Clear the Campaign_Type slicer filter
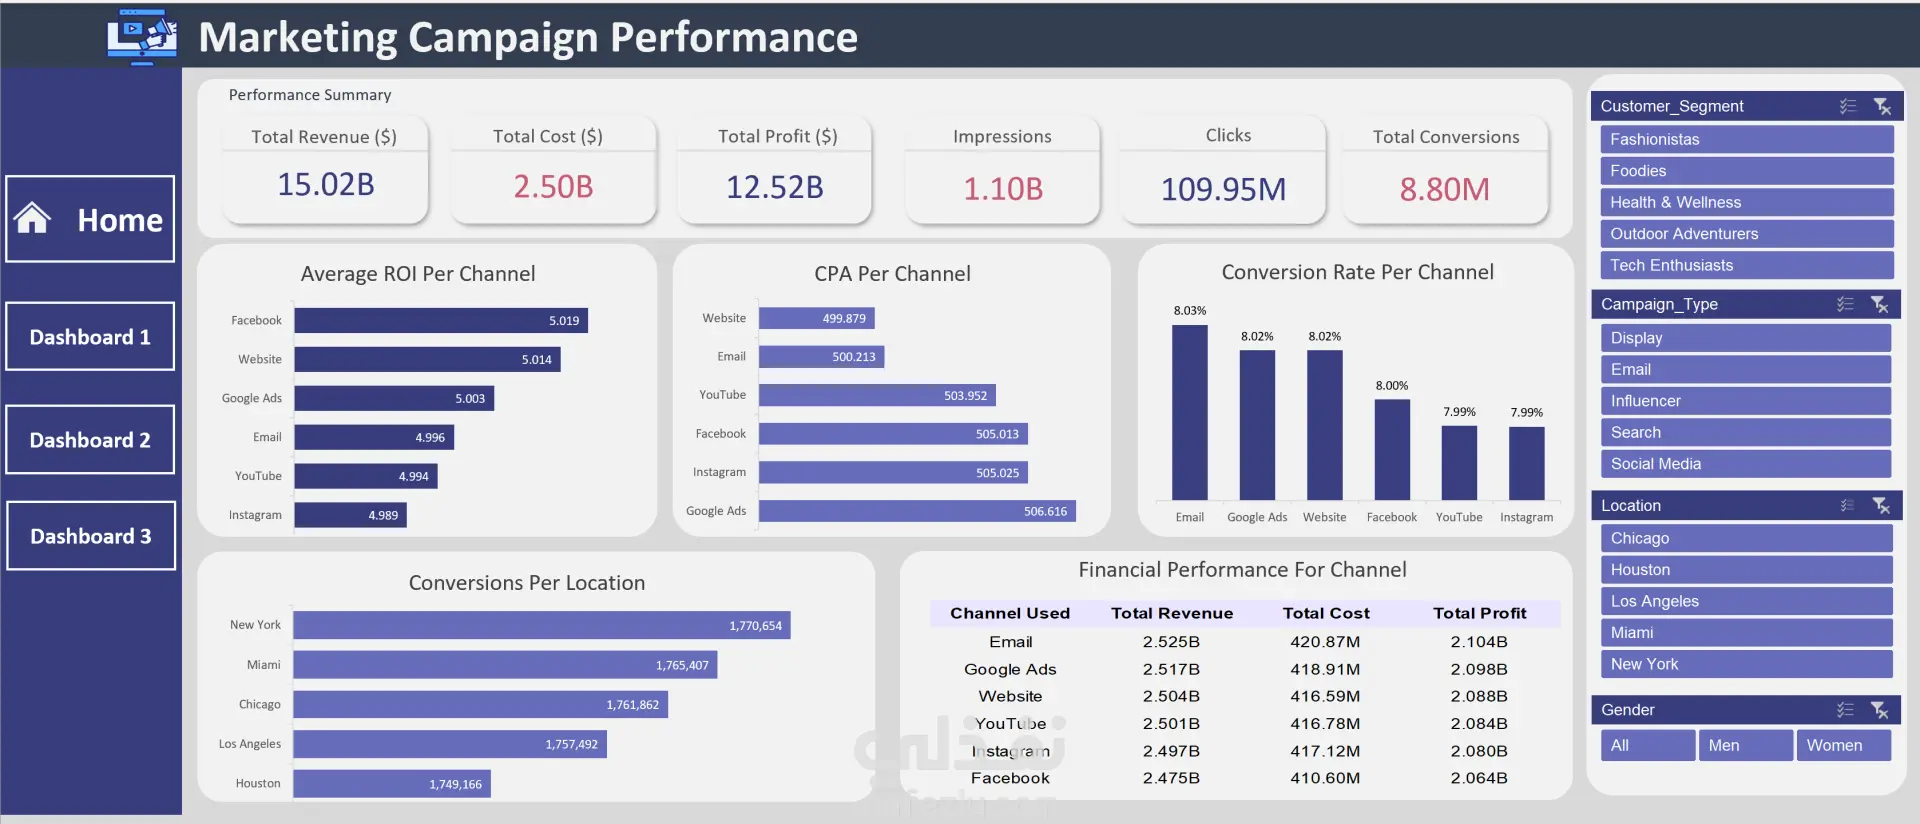1920x824 pixels. click(1879, 304)
